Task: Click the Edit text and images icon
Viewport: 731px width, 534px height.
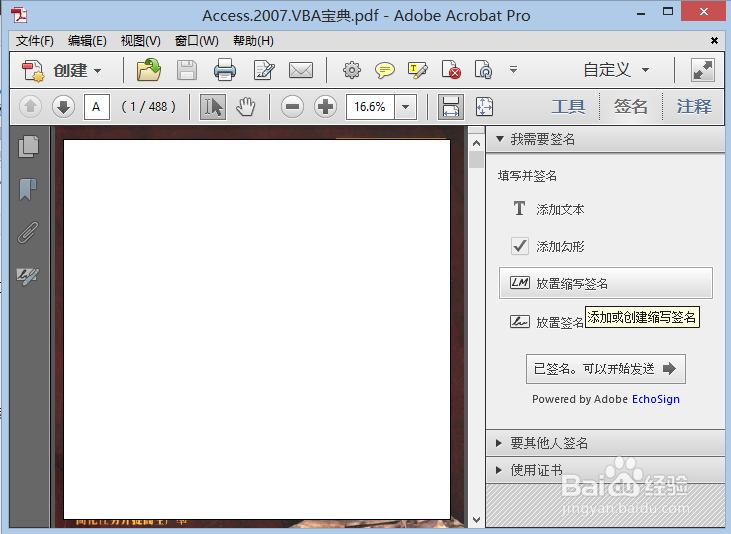Action: [x=264, y=70]
